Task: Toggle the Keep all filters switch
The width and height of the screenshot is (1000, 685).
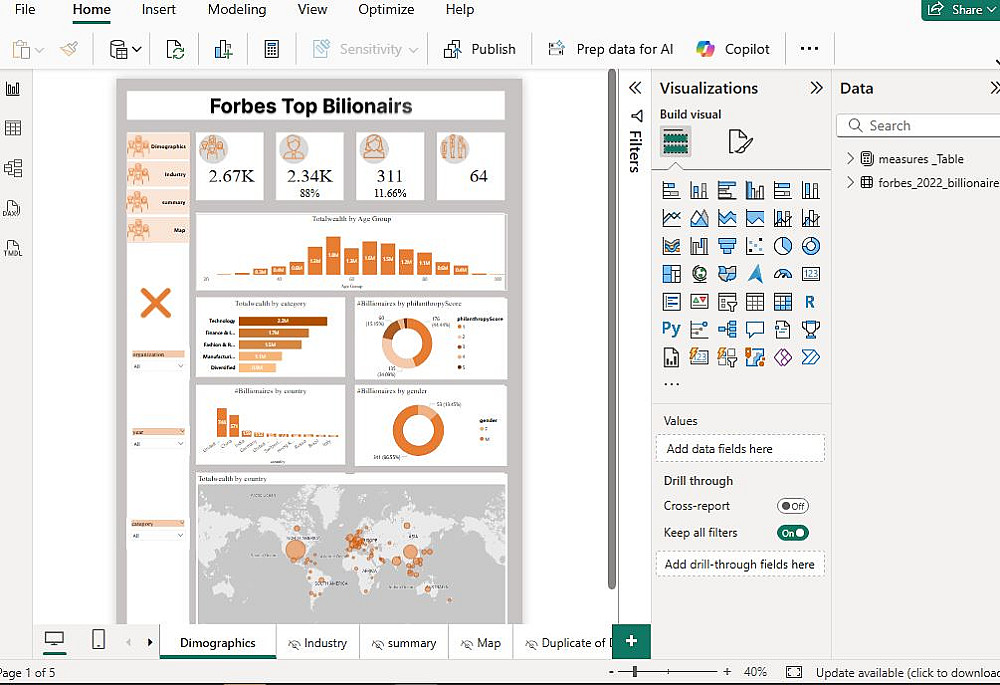Action: [x=793, y=533]
